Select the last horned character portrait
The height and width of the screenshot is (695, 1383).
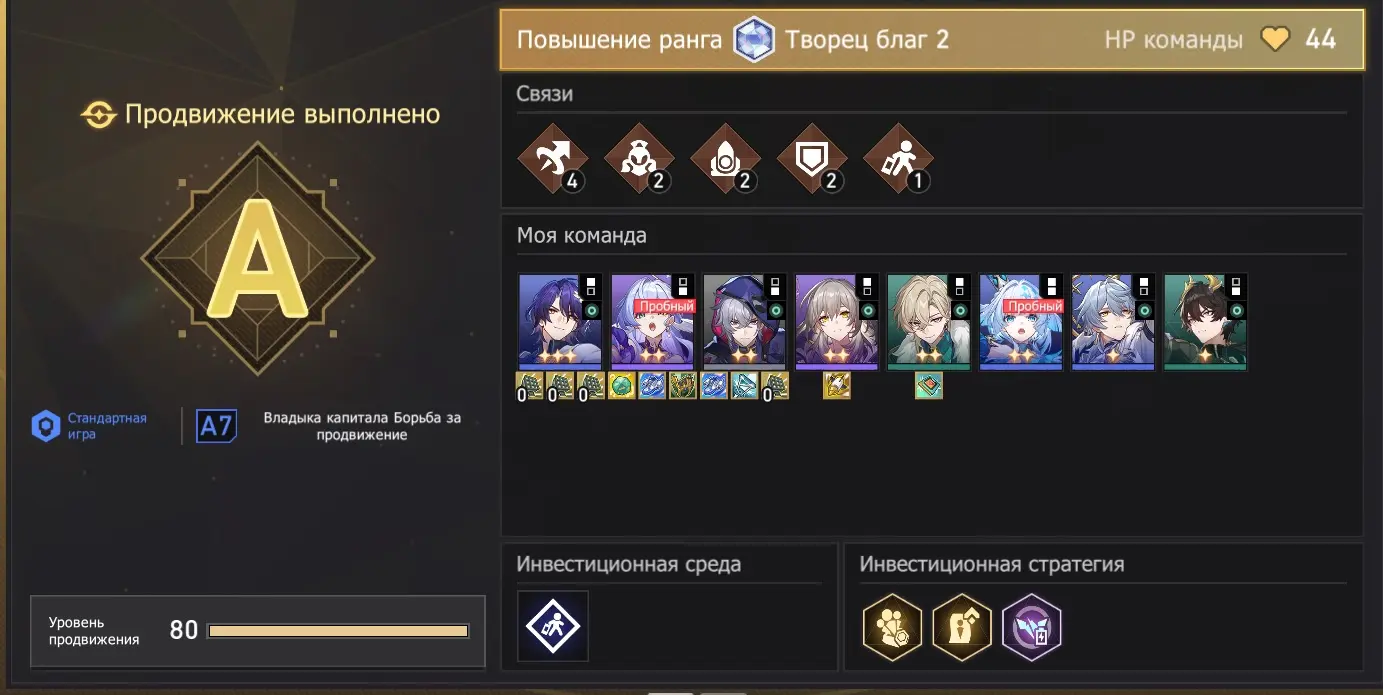(1205, 322)
